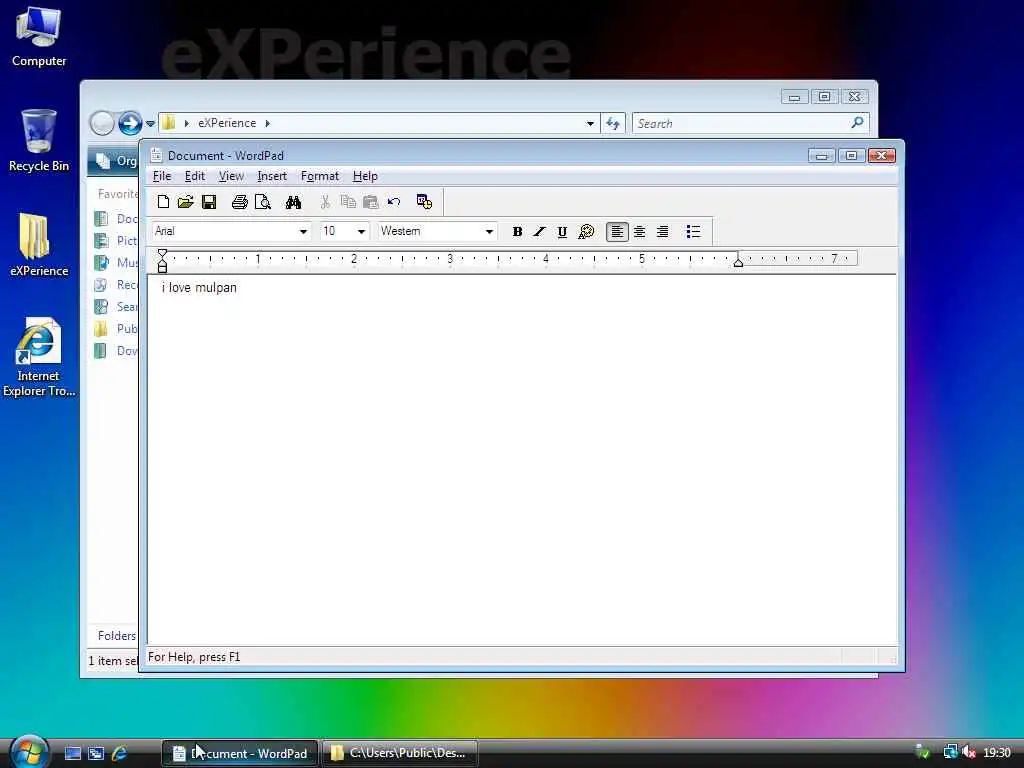Click the Start orb button
The height and width of the screenshot is (768, 1024).
coord(29,751)
